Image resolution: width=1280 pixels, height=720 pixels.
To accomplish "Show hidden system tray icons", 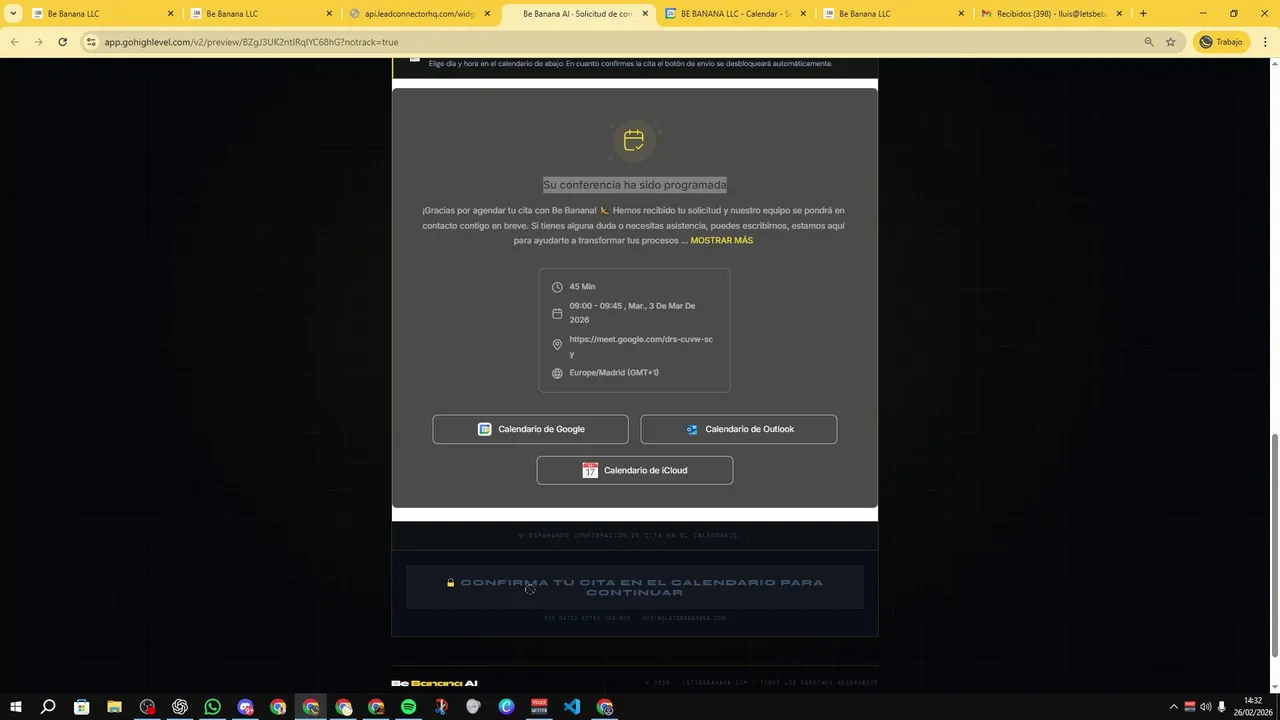I will click(1174, 707).
